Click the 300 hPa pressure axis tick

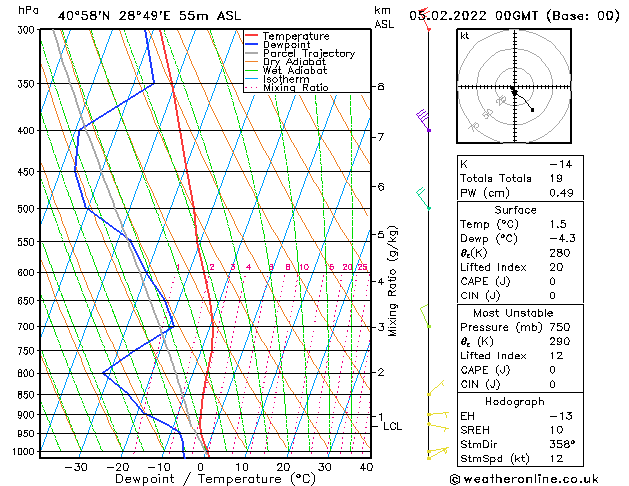tap(26, 30)
